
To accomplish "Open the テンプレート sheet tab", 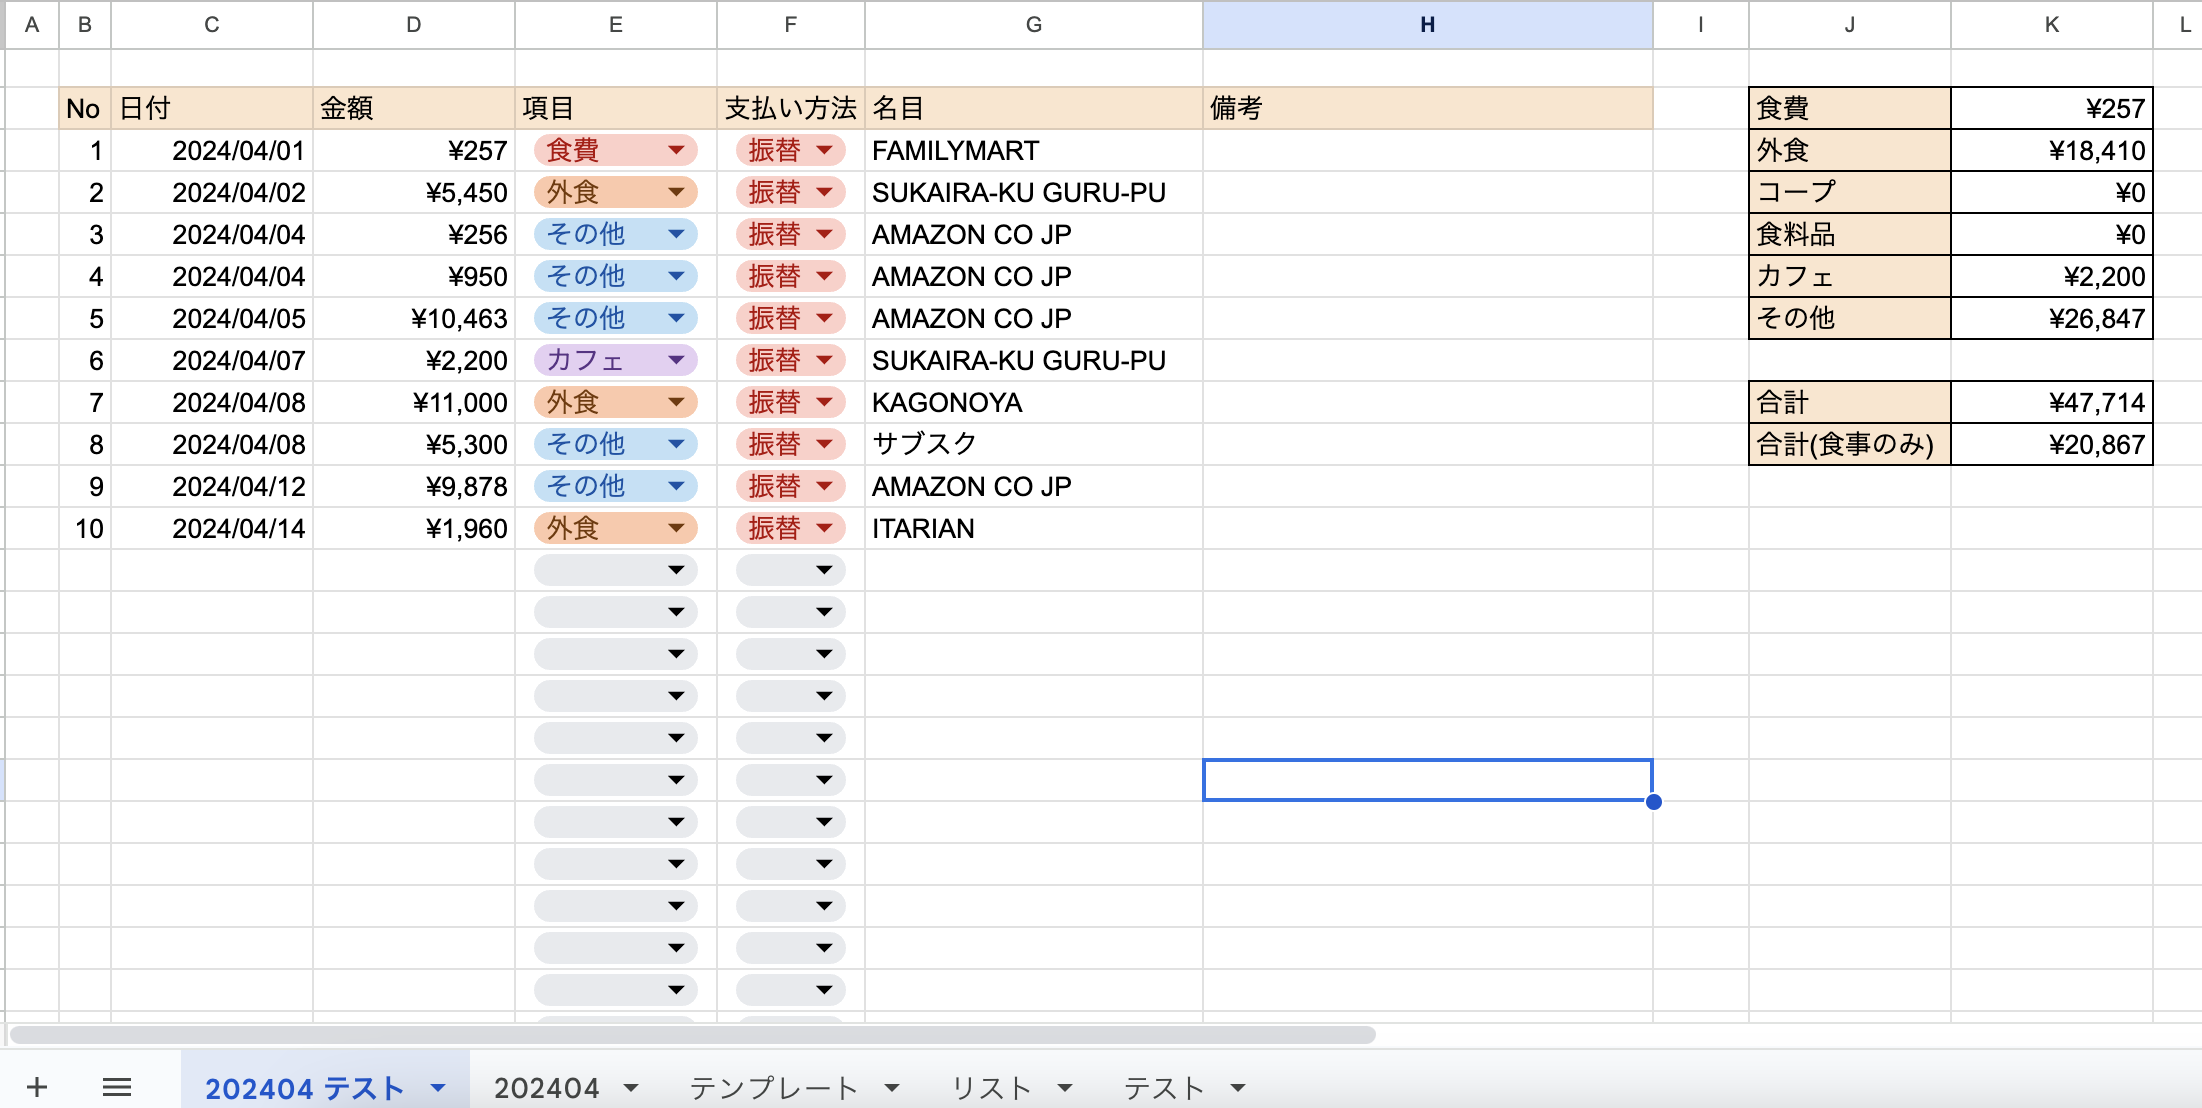I will 773,1088.
